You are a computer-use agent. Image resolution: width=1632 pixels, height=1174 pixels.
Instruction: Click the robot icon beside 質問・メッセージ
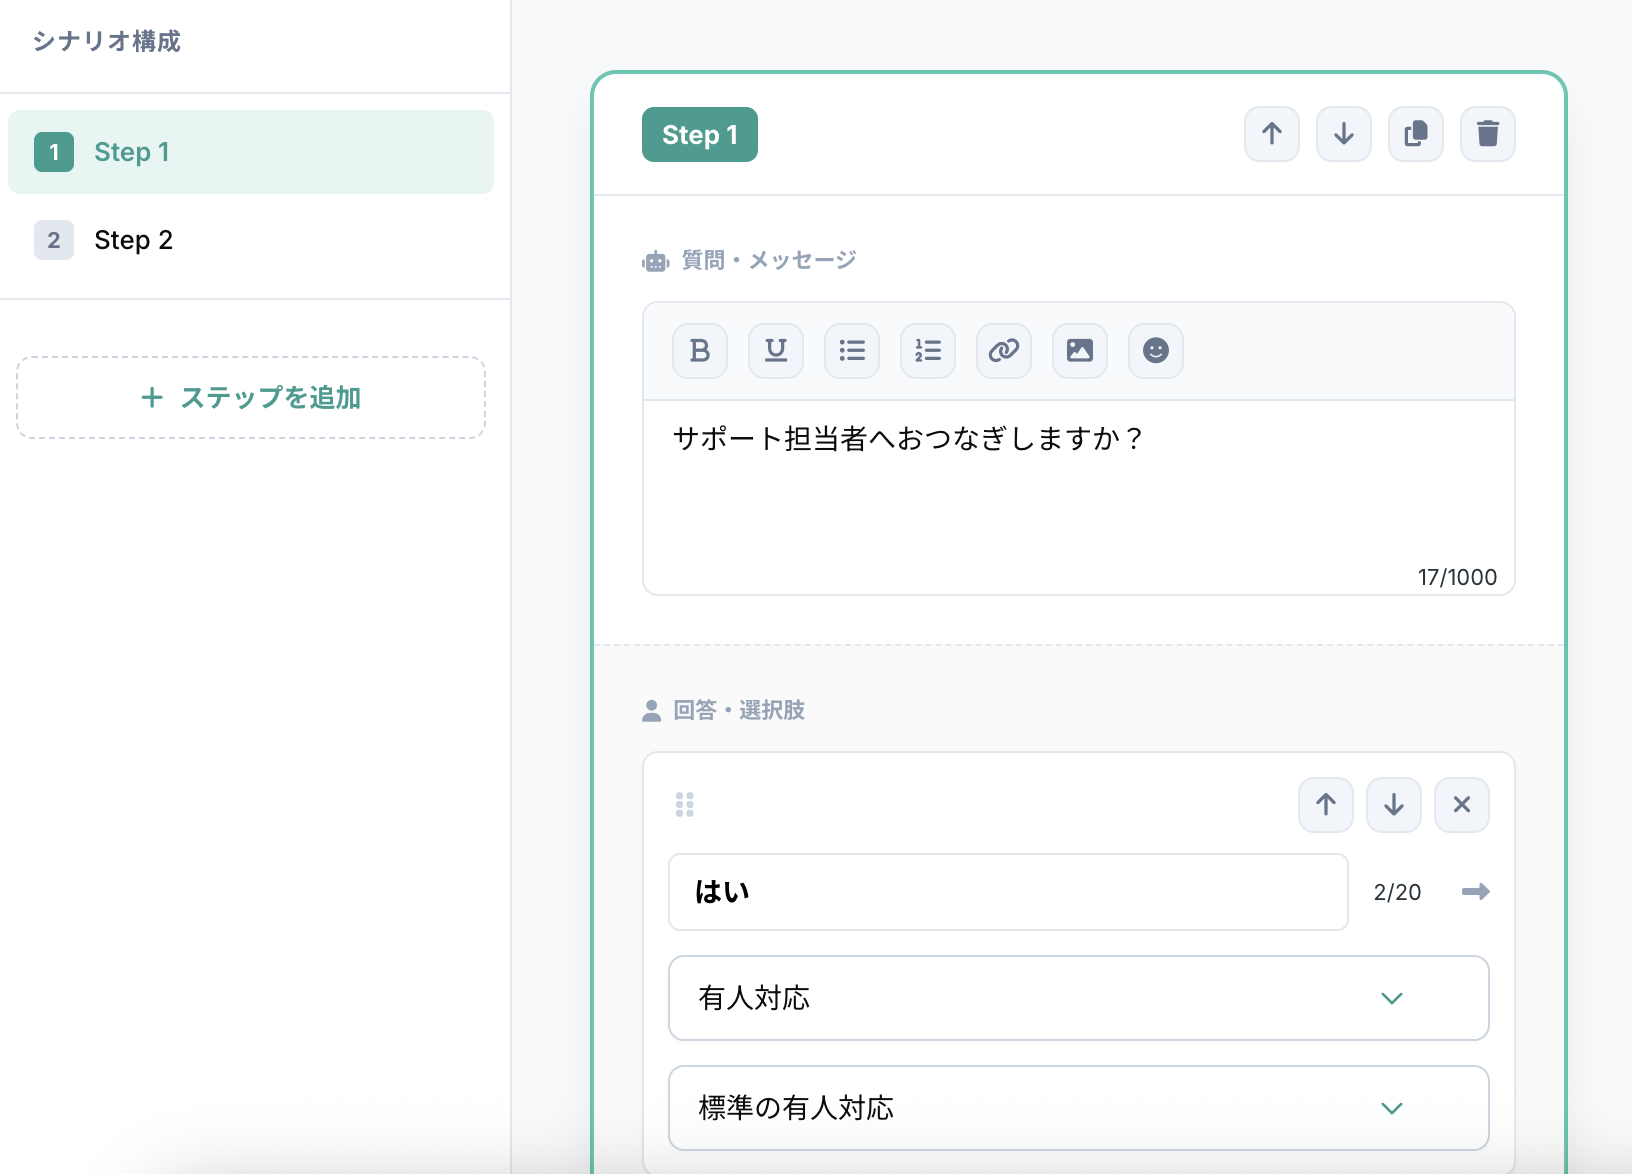click(655, 262)
